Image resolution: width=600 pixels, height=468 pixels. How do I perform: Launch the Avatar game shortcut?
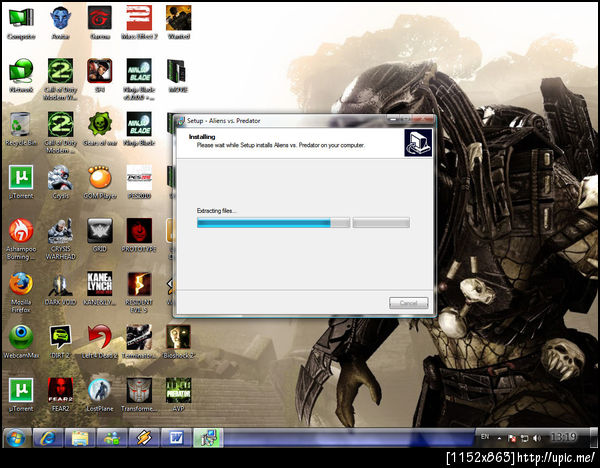(60, 23)
